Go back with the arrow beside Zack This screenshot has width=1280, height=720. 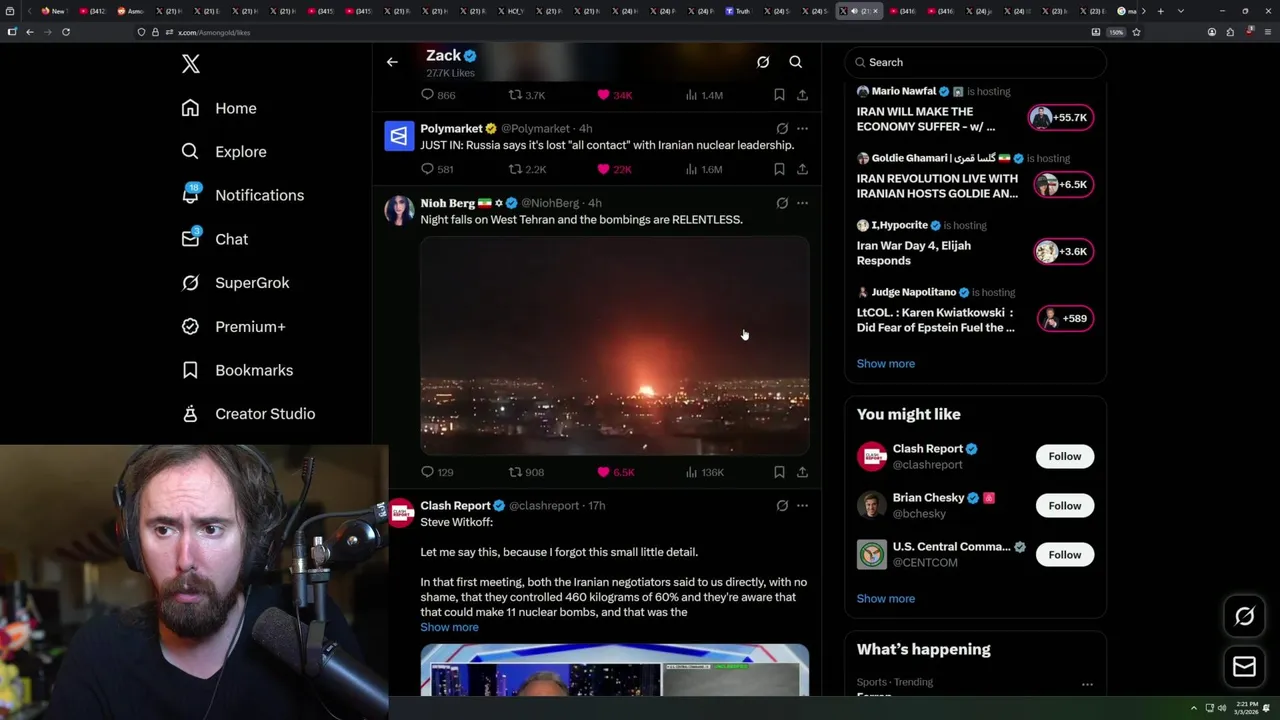click(x=392, y=62)
